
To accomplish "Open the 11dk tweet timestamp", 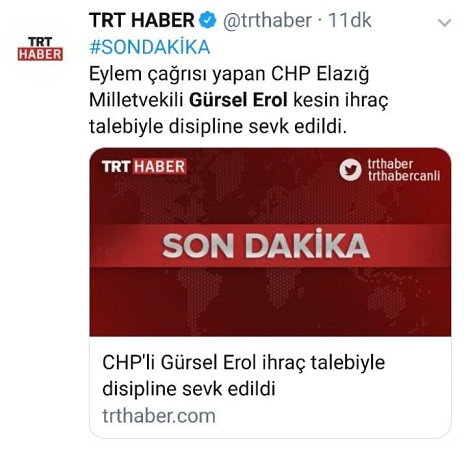I will point(350,20).
